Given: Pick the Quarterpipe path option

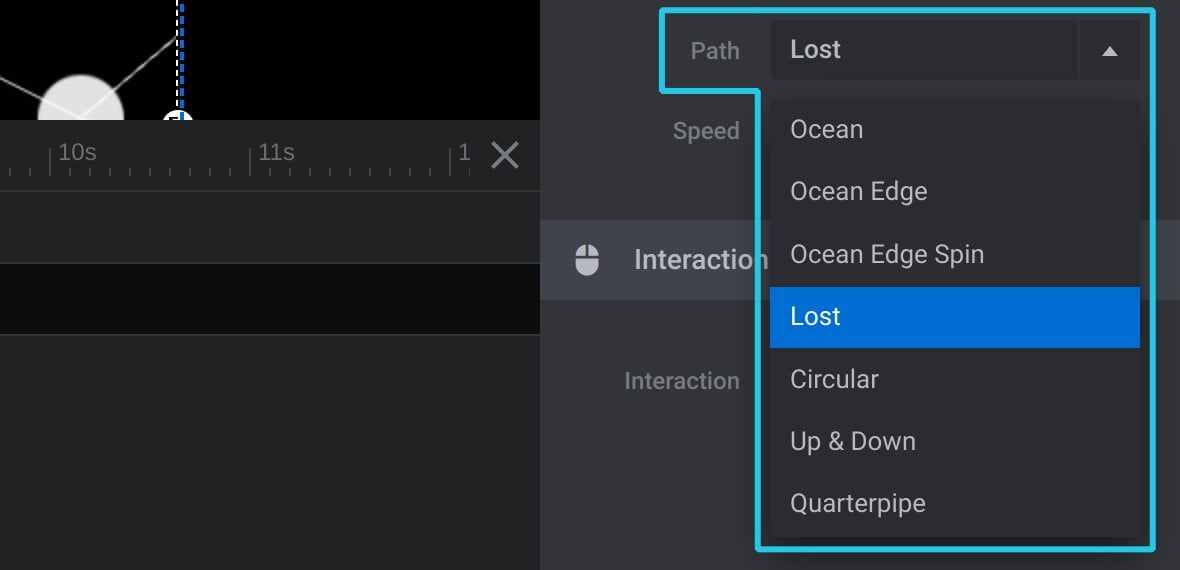Looking at the screenshot, I should 954,503.
